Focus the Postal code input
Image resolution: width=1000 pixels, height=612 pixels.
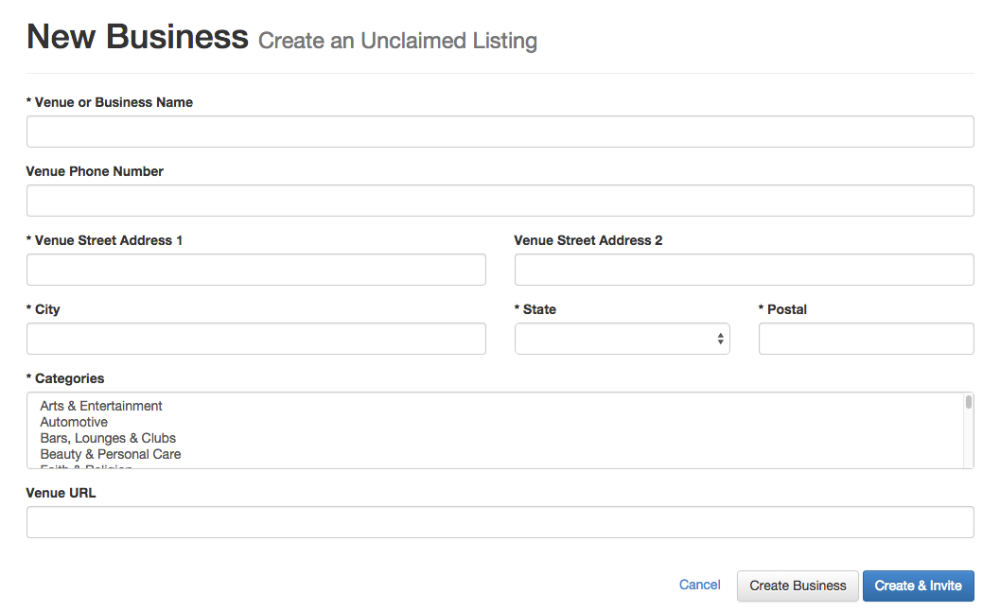[x=866, y=339]
